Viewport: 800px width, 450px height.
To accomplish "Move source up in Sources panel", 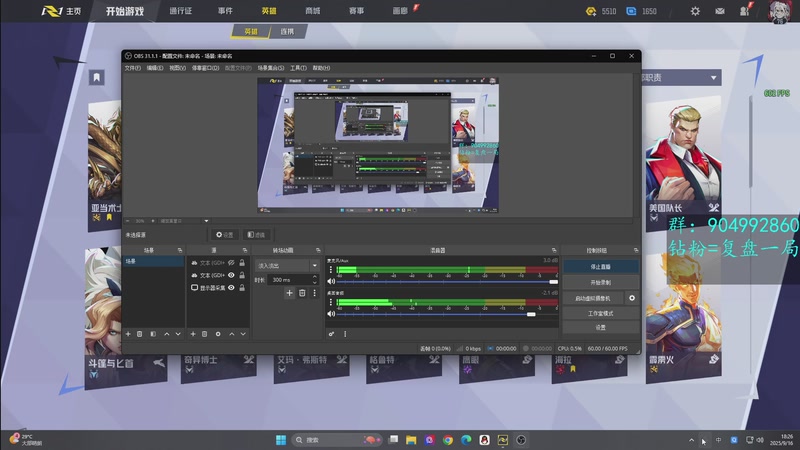I will click(x=232, y=334).
